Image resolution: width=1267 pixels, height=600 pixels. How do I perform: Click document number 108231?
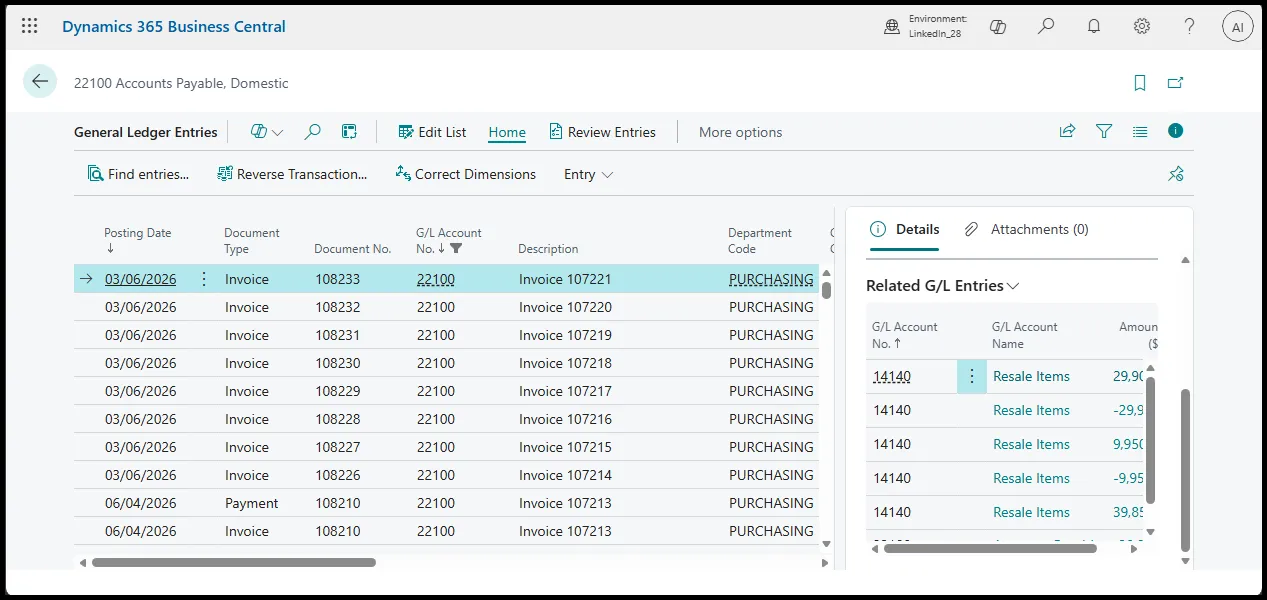click(x=337, y=335)
